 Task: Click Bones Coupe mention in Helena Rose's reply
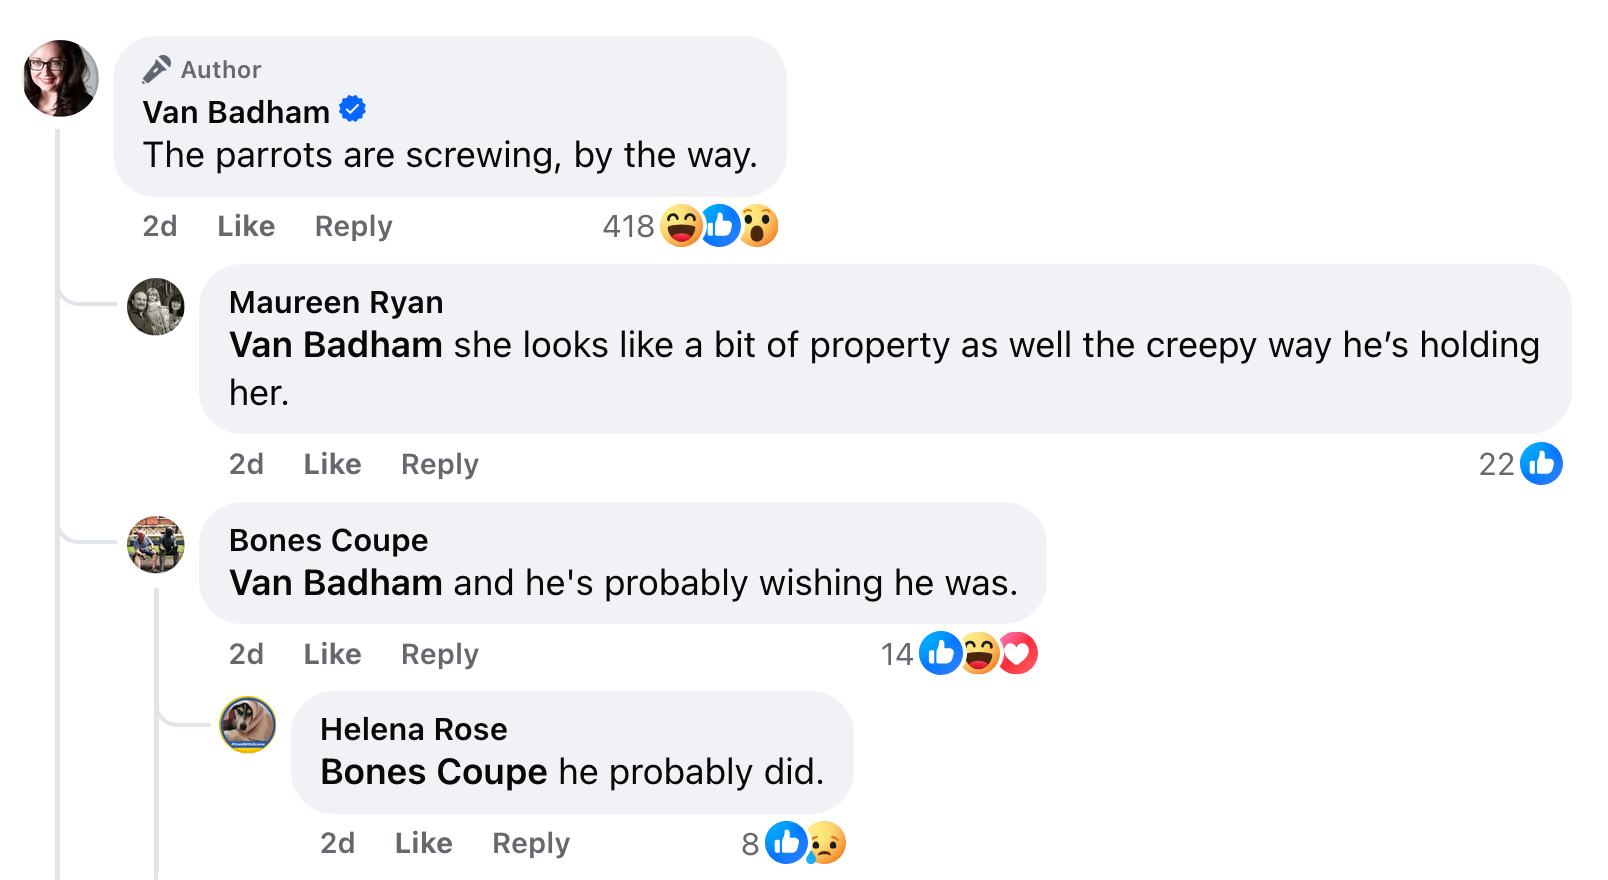[433, 772]
